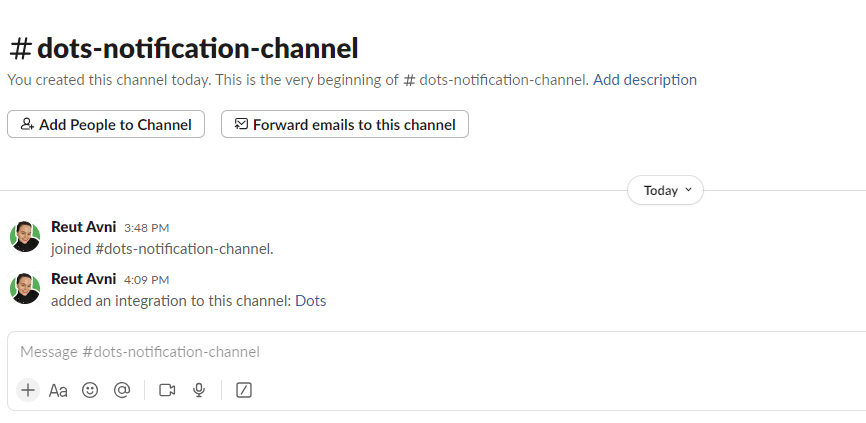Click the dots-notification-channel title heading
Screen dimensions: 866x423
click(184, 49)
